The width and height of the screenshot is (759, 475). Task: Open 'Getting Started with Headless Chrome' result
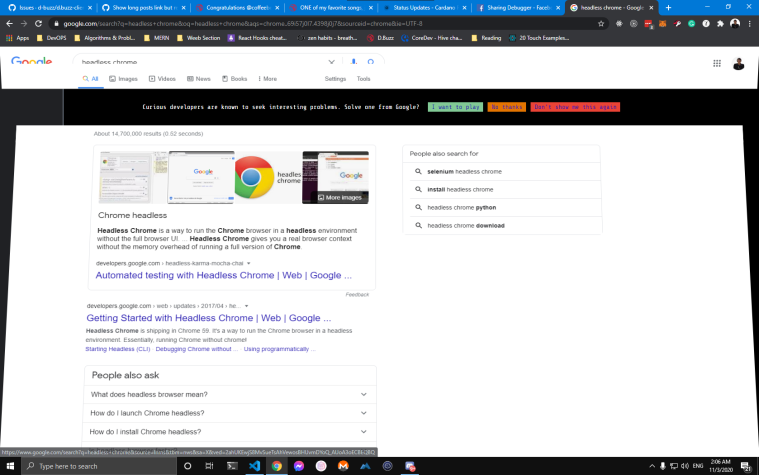pos(209,318)
